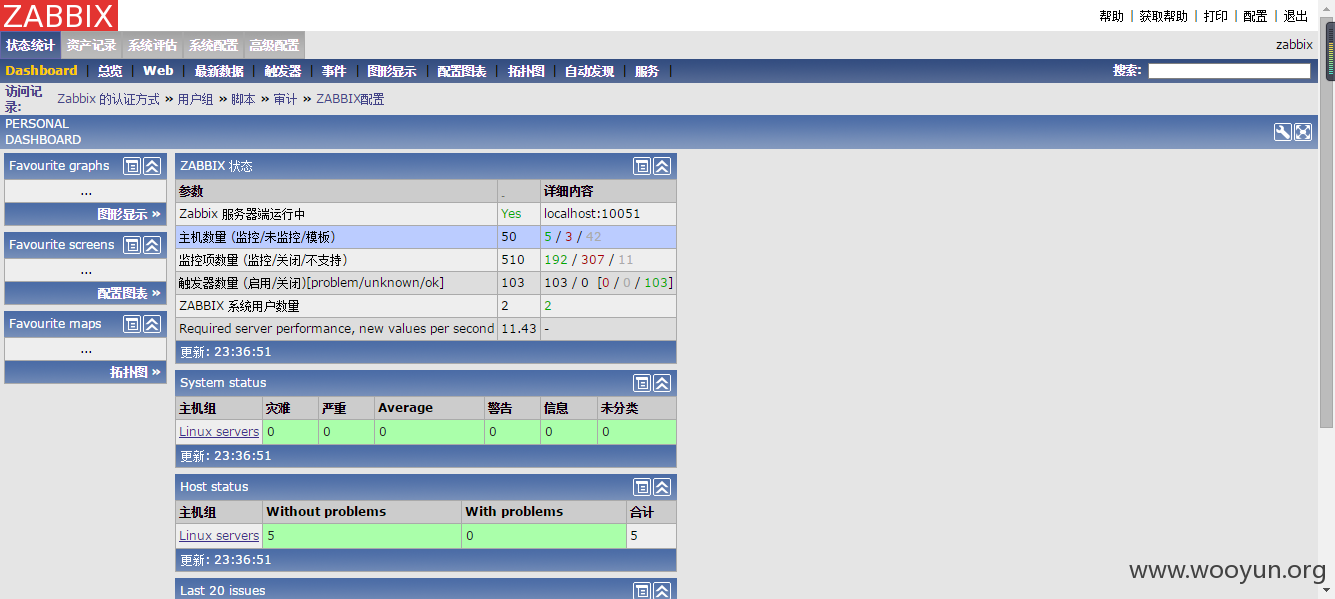Open menu icon of Favourite graphs widget
This screenshot has width=1335, height=599.
coord(132,166)
